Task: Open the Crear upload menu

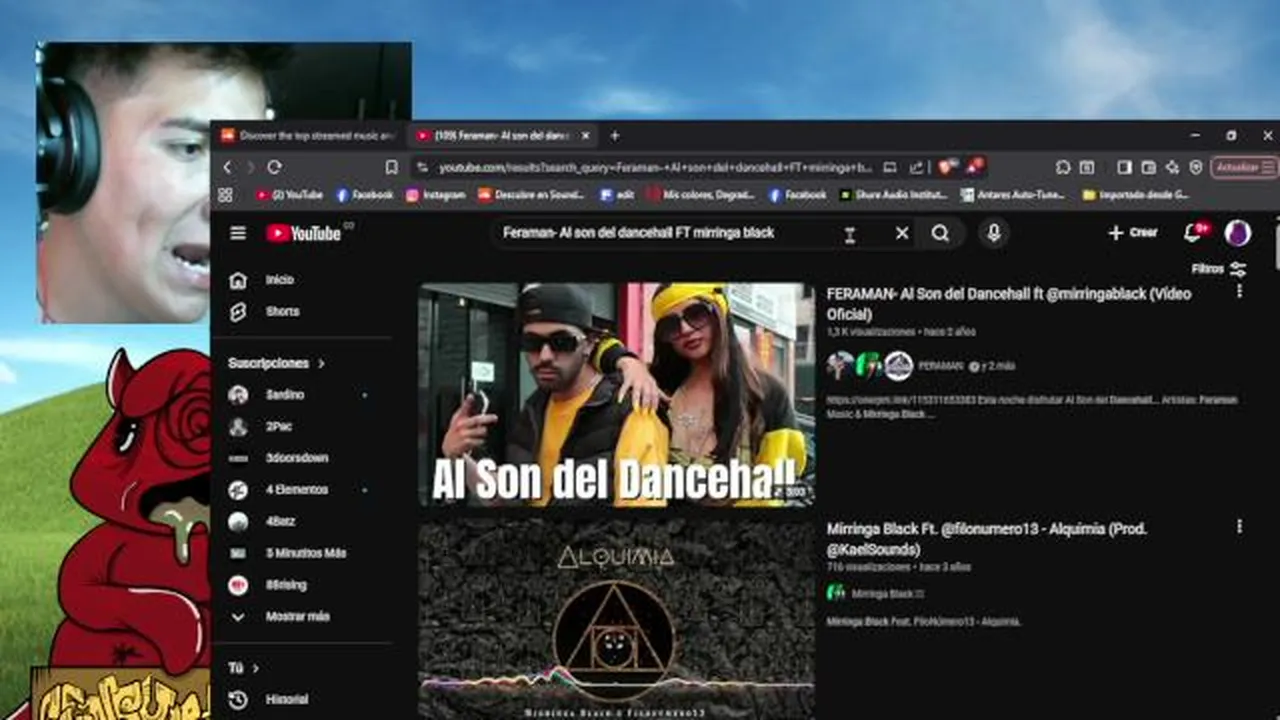Action: click(x=1132, y=233)
